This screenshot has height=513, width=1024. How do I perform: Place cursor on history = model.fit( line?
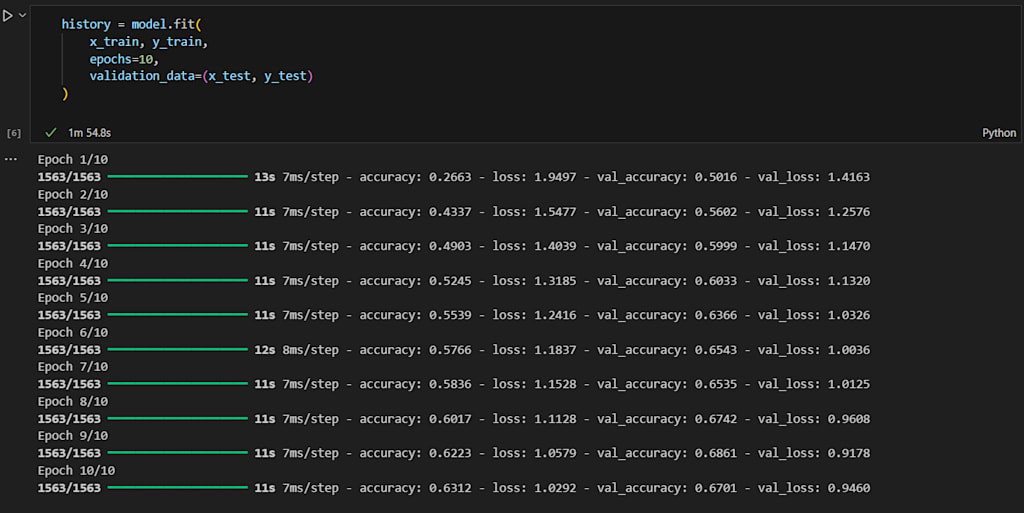coord(131,24)
